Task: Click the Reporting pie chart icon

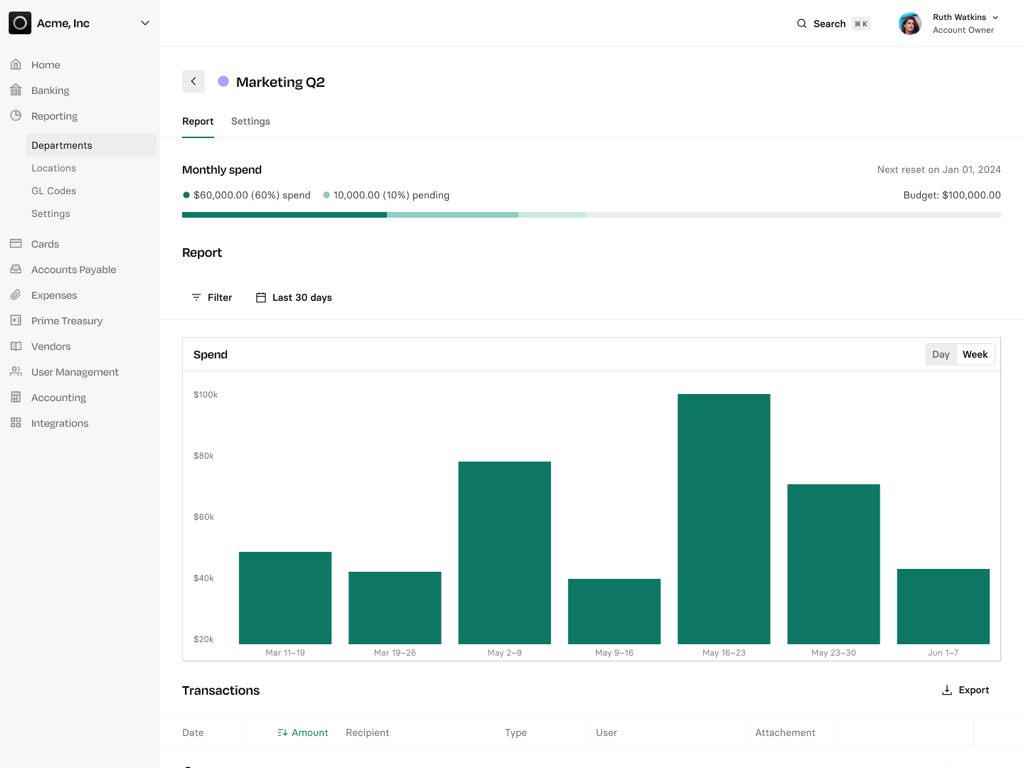Action: (x=16, y=116)
